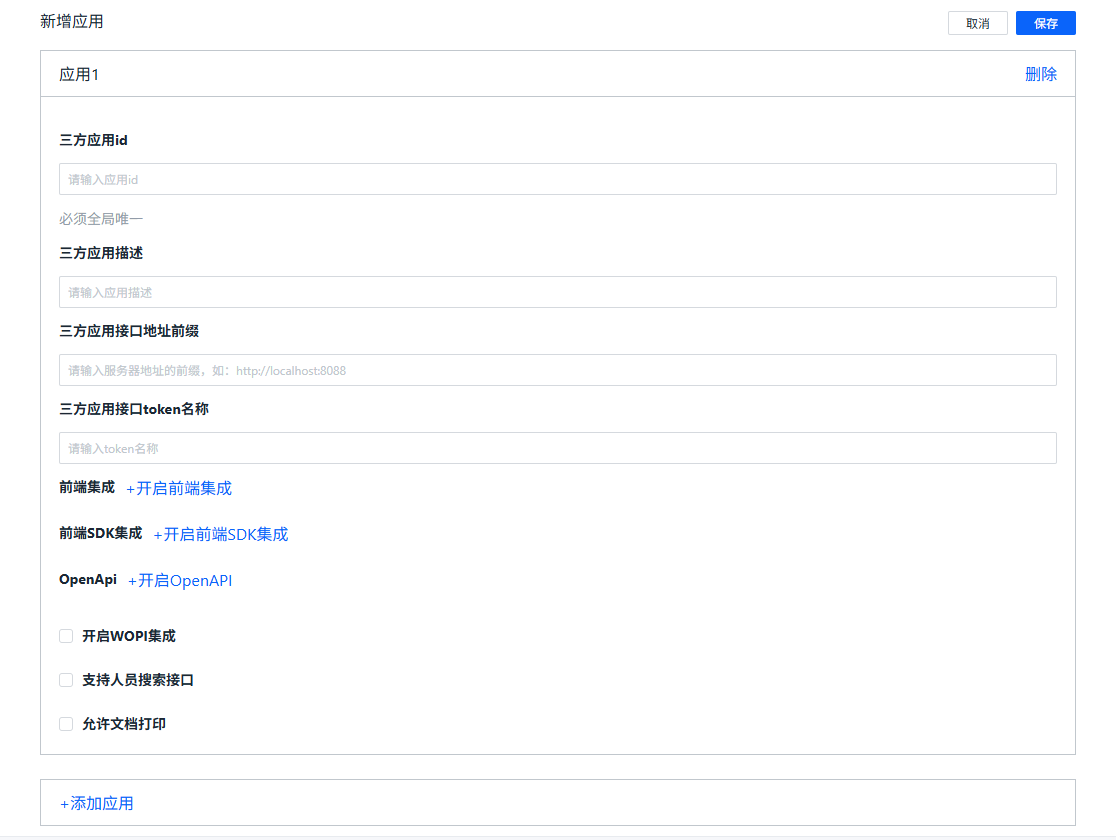Click the 删除 link to delete 应用1

1043,74
